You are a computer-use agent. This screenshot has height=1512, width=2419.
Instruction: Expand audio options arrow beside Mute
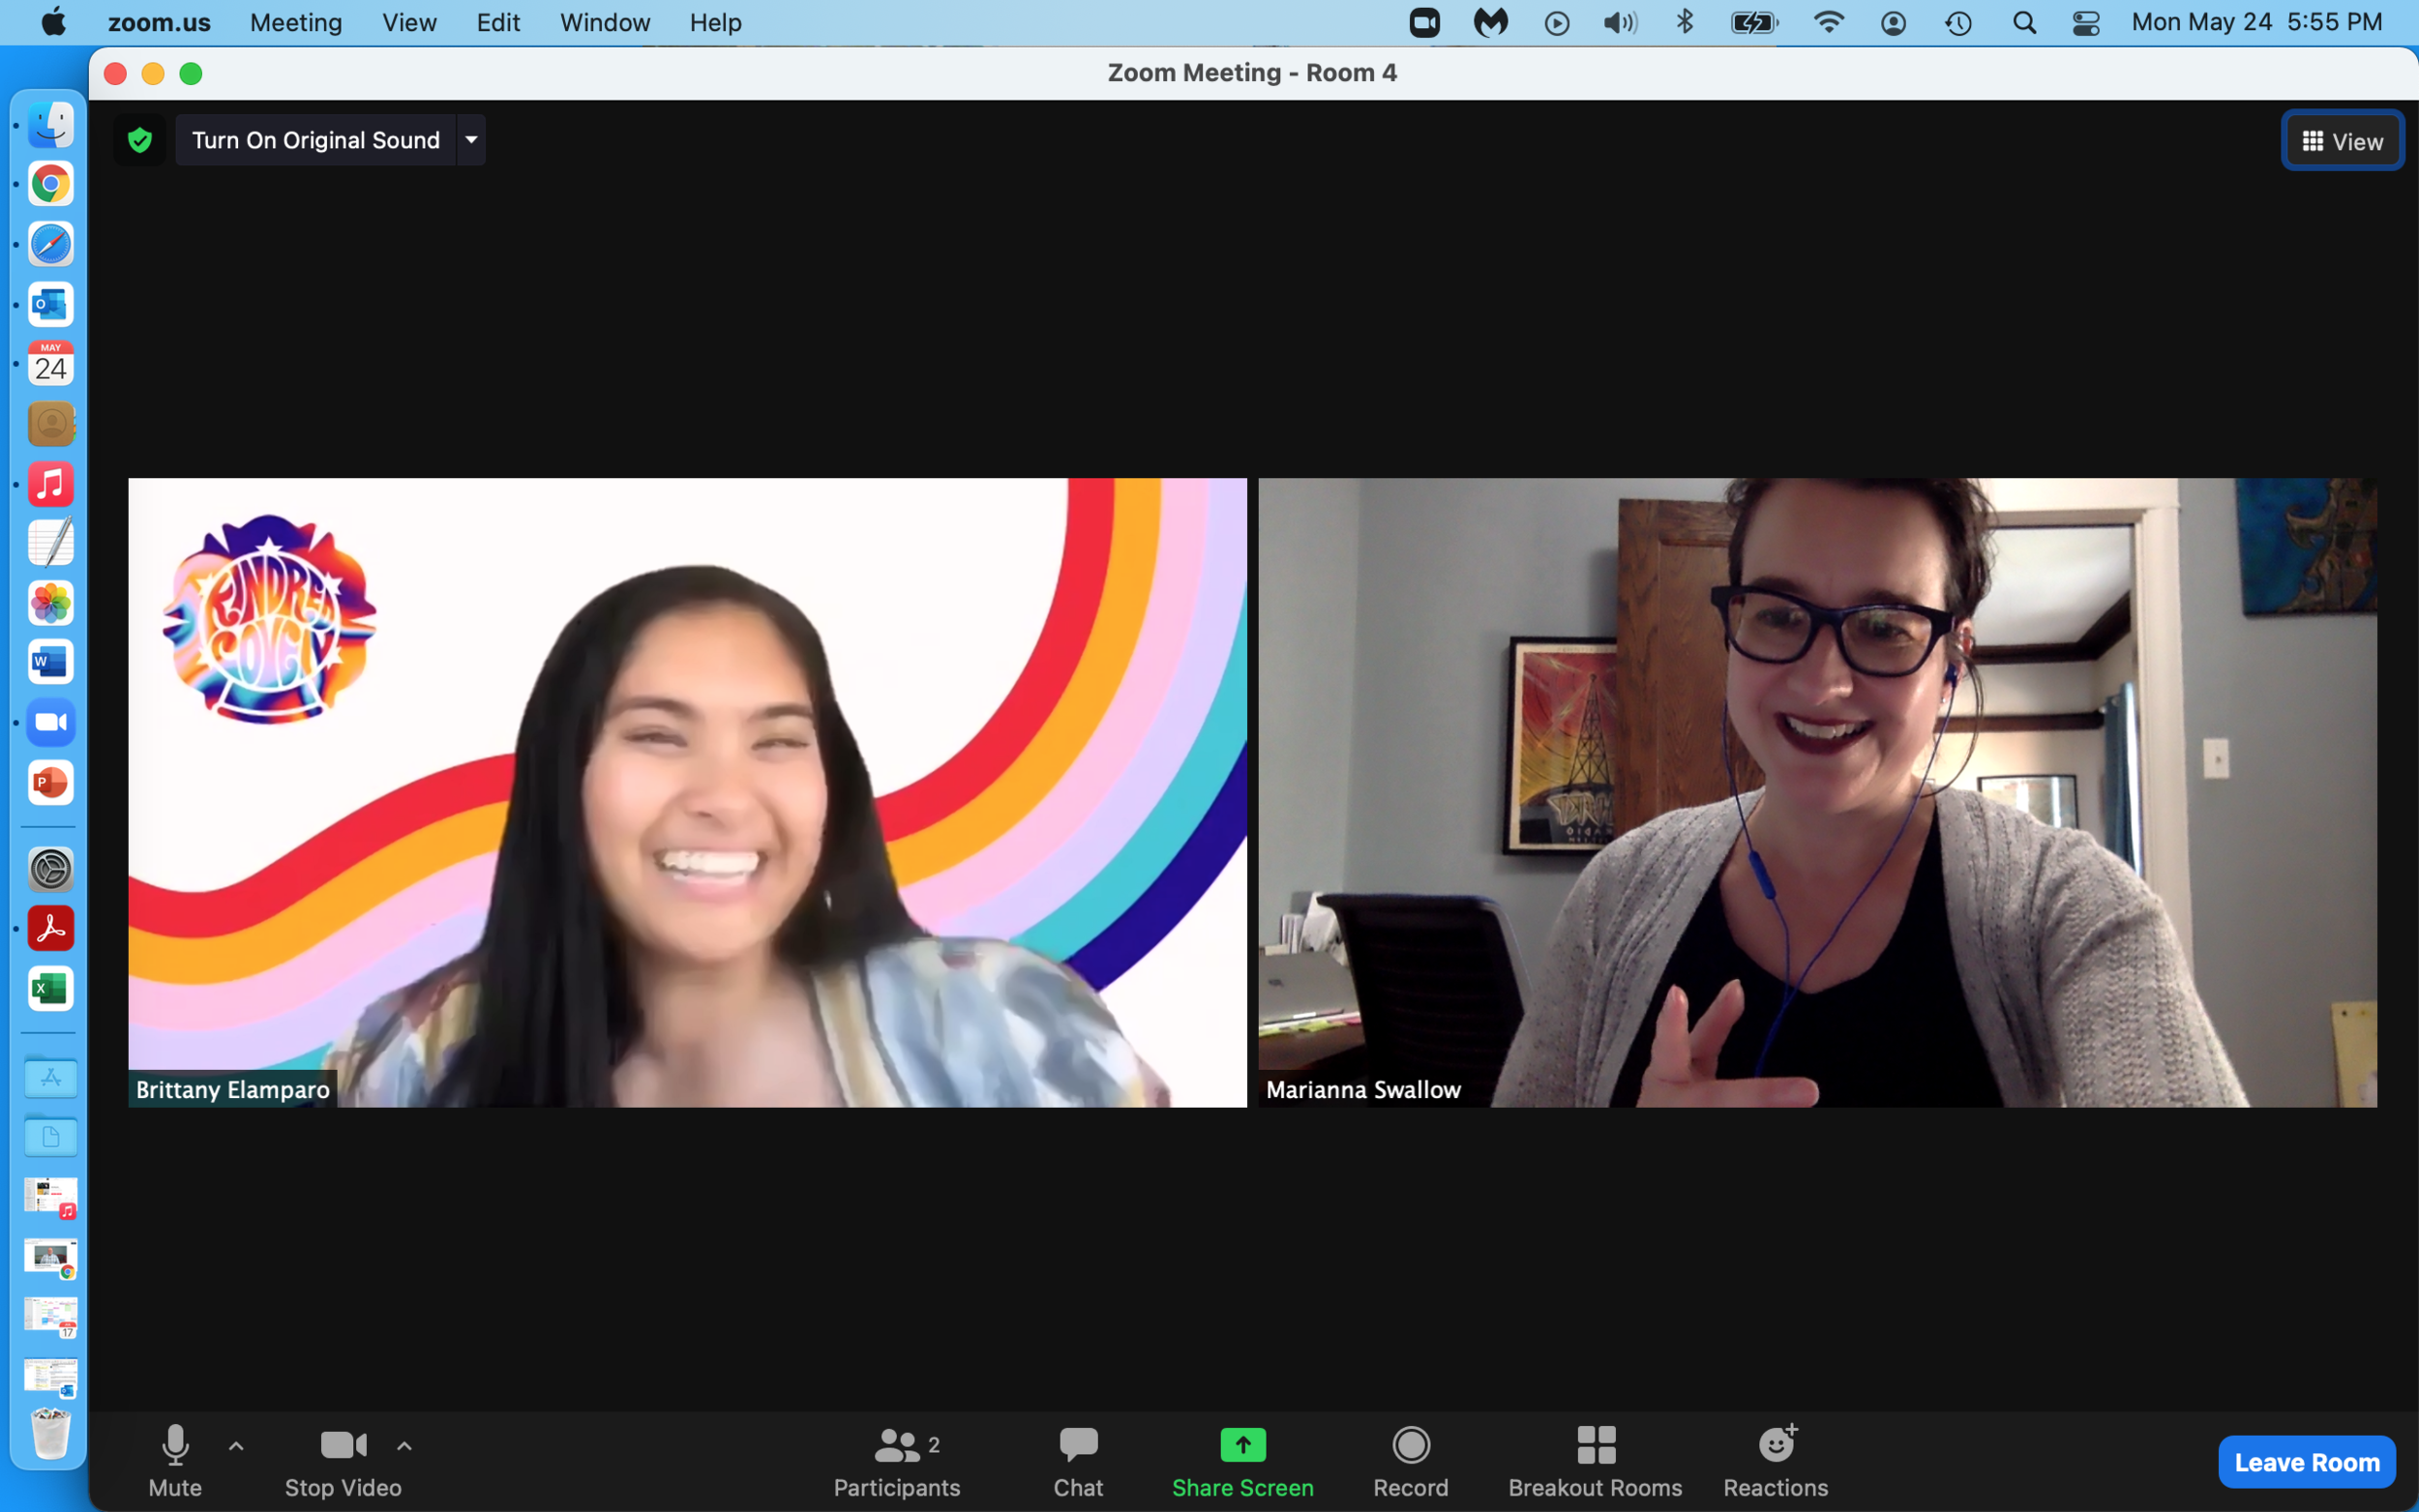coord(236,1446)
